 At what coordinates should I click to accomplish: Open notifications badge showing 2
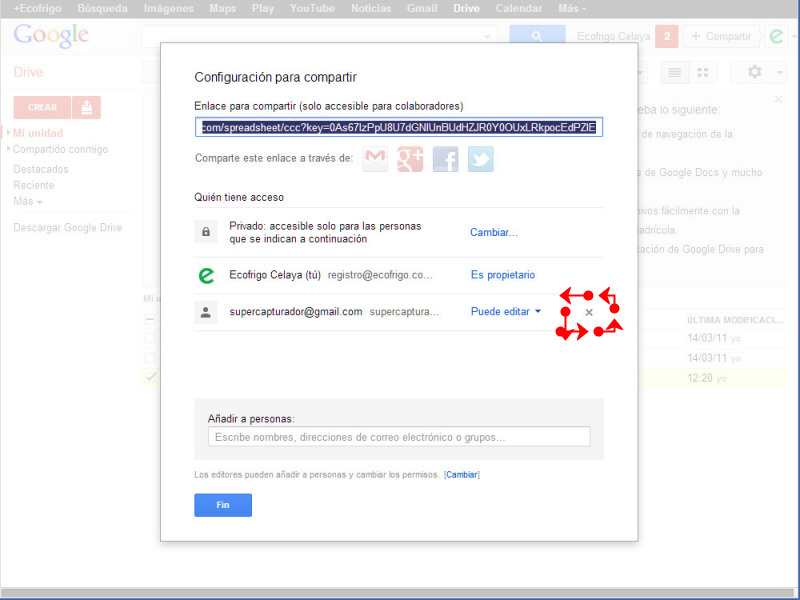(x=666, y=36)
